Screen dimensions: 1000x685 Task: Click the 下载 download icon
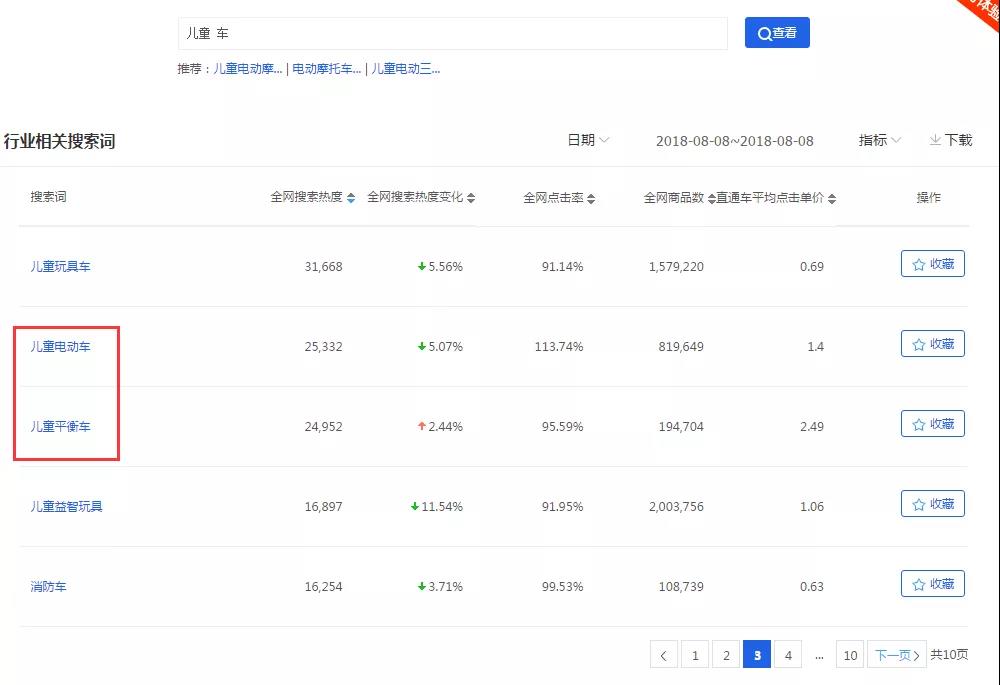coord(935,140)
